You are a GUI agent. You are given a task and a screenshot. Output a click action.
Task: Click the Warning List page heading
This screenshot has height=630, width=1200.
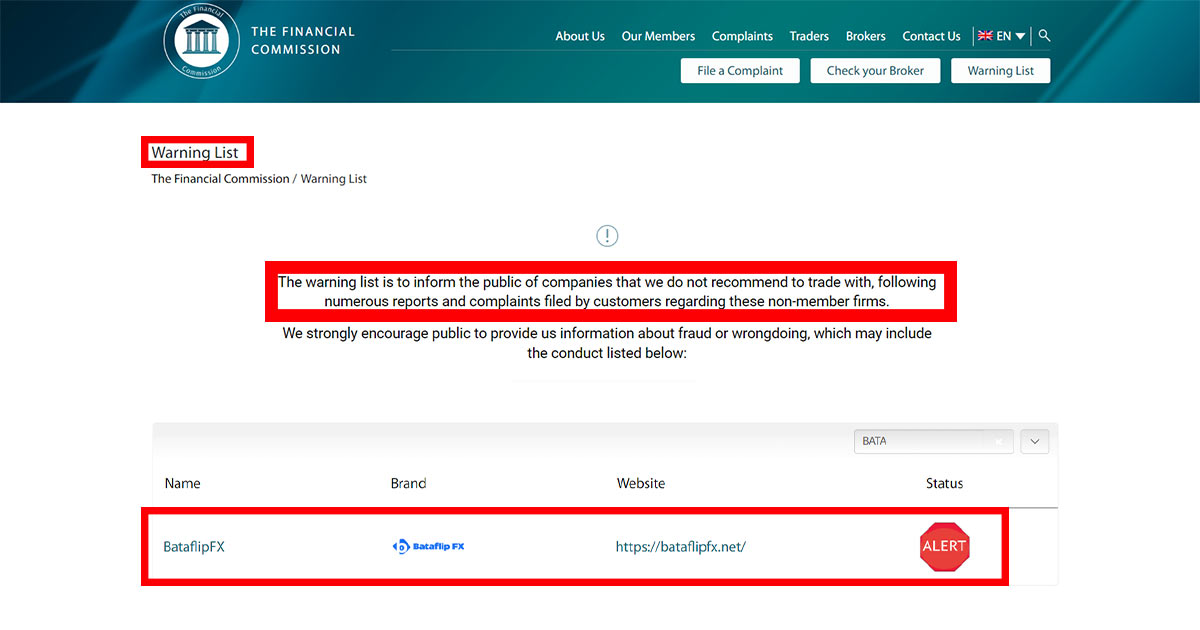pos(195,153)
